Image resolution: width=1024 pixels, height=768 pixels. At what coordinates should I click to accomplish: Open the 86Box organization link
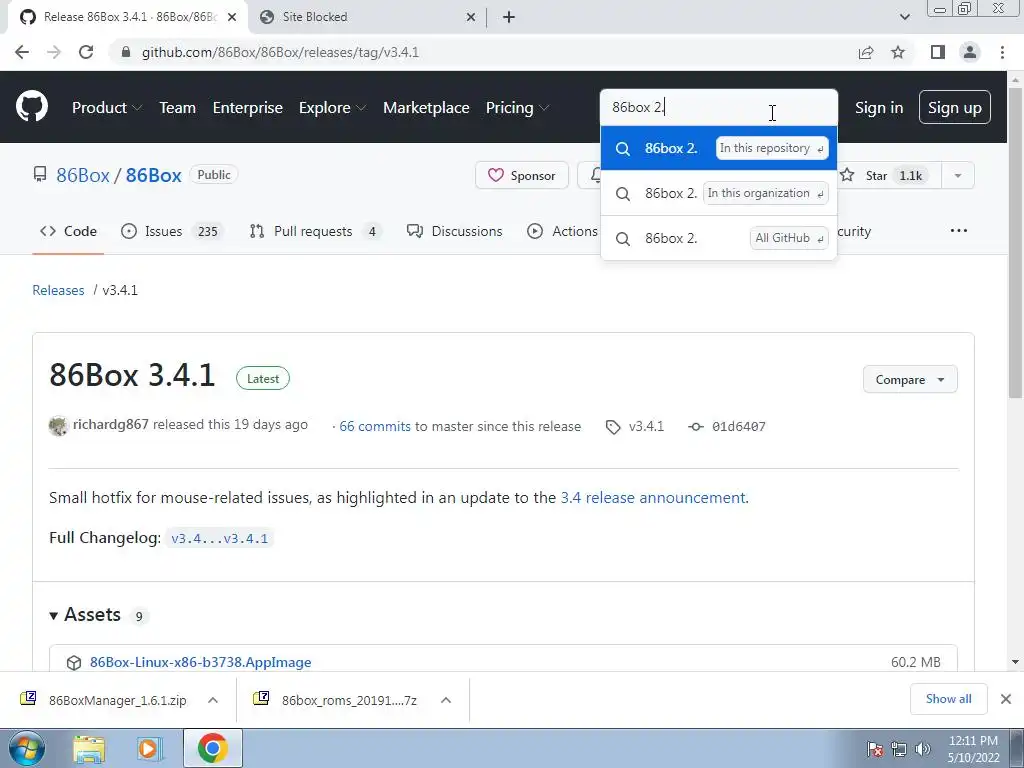83,175
